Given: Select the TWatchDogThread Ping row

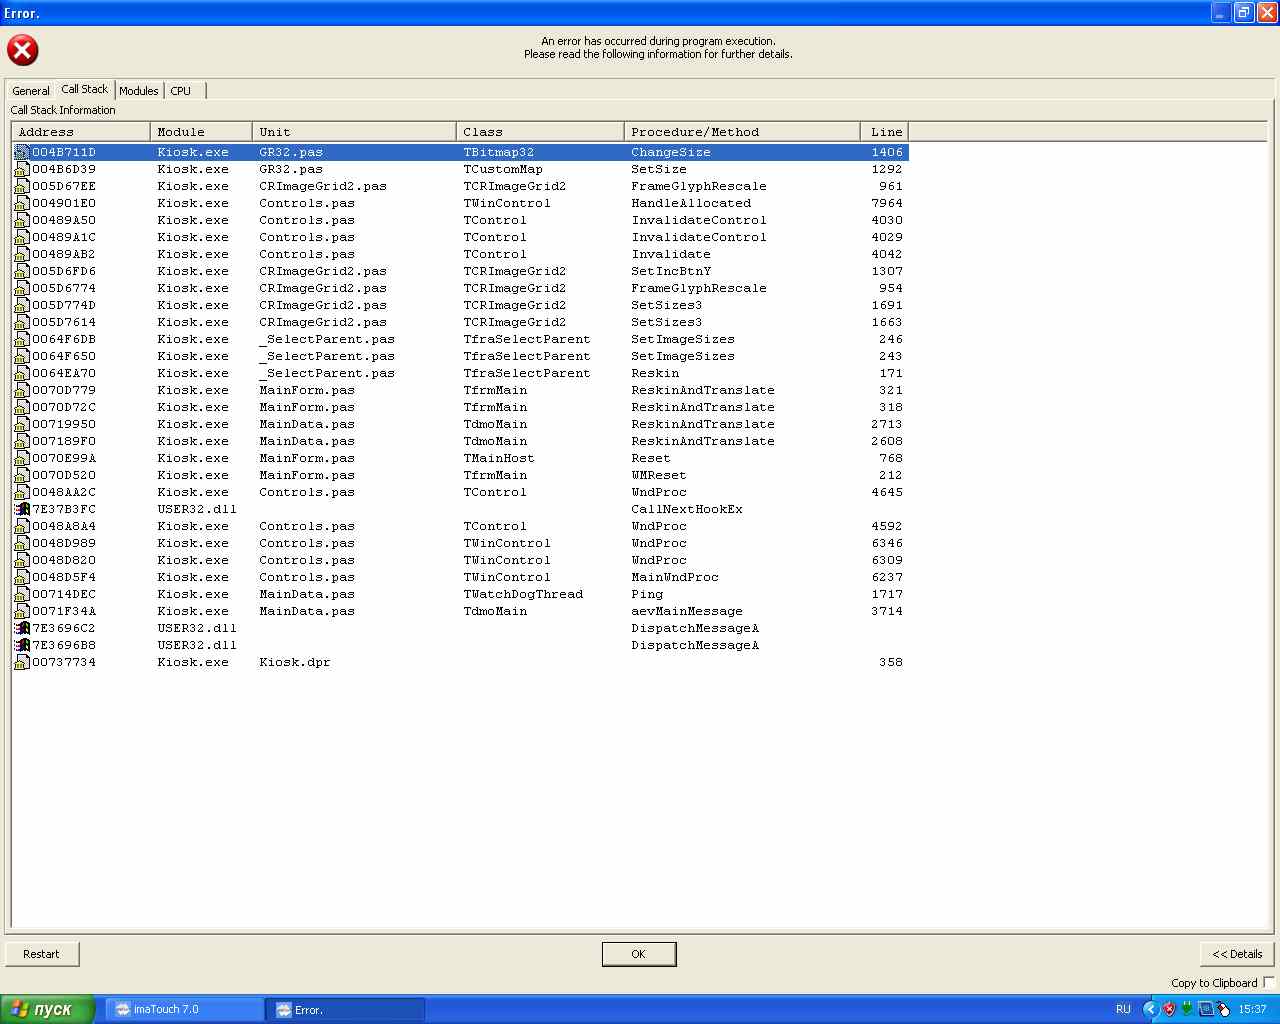Looking at the screenshot, I should click(x=523, y=595).
